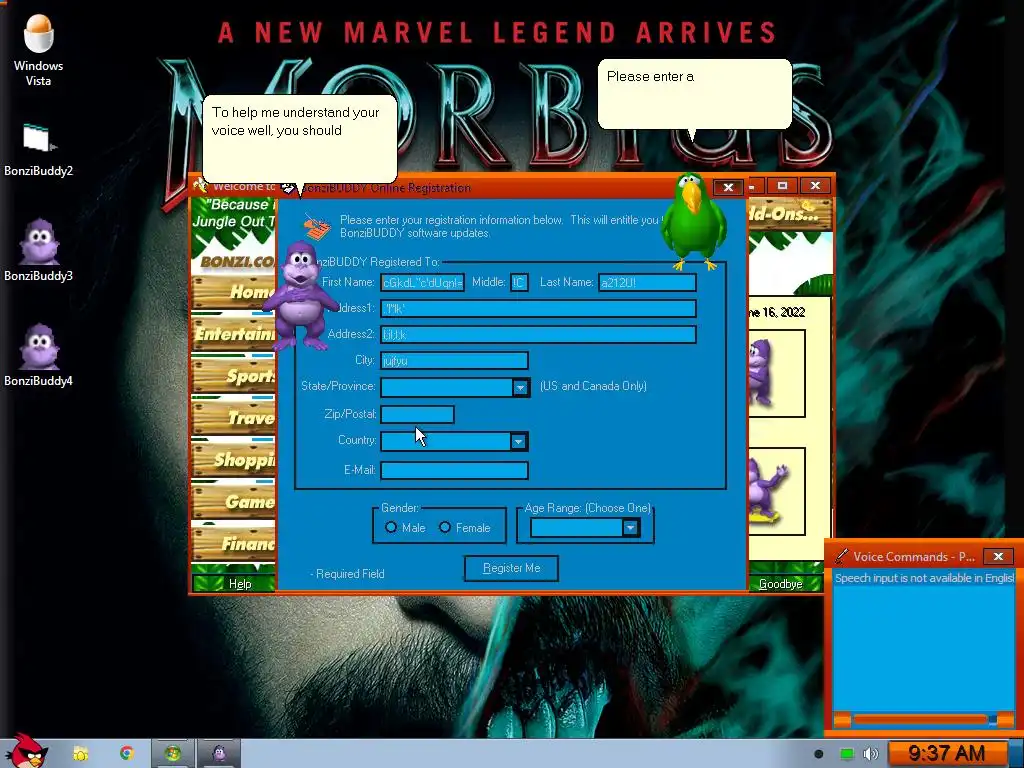Open the State/Province dropdown
Viewport: 1024px width, 768px height.
pyautogui.click(x=520, y=387)
